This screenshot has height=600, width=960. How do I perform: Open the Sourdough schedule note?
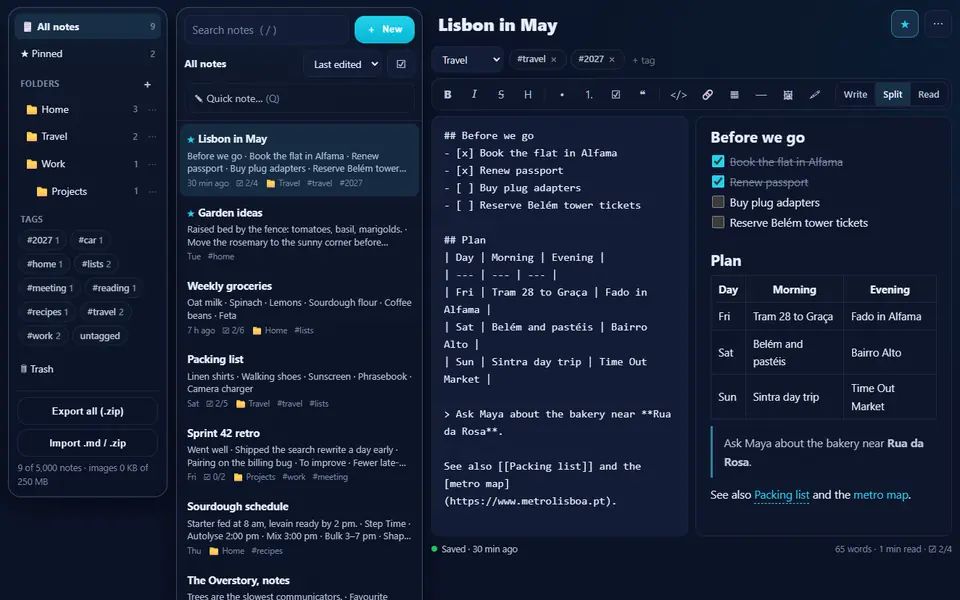click(x=299, y=528)
